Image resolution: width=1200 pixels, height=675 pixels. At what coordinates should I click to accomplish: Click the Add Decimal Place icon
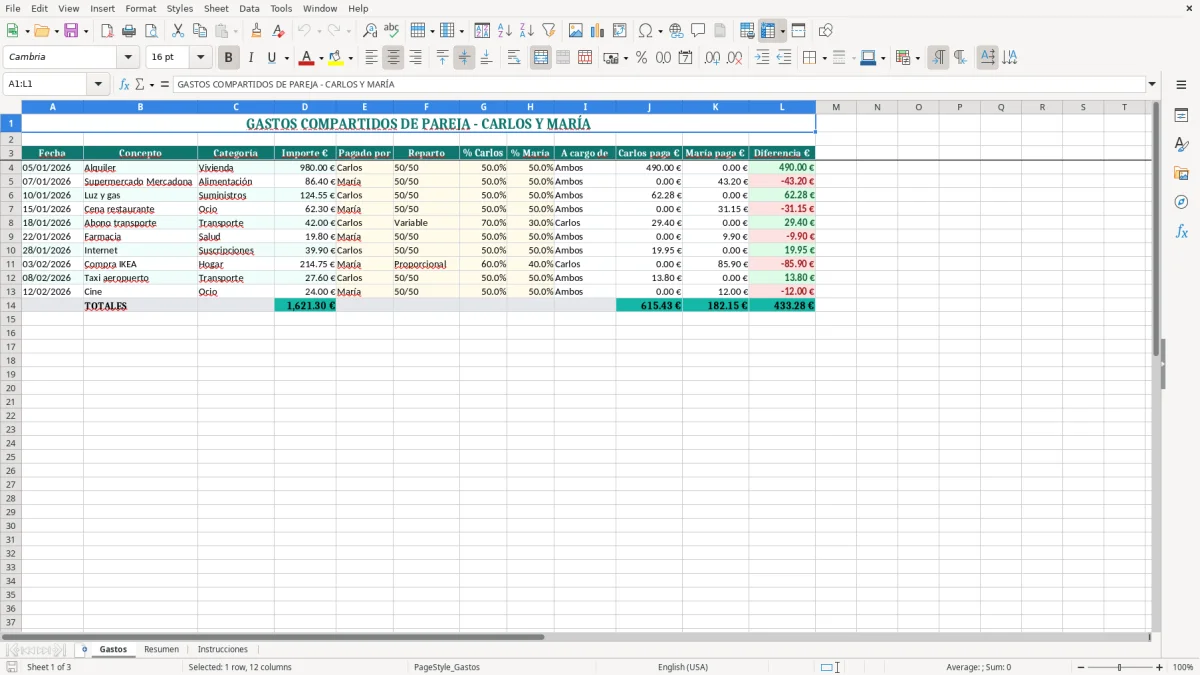click(x=712, y=58)
